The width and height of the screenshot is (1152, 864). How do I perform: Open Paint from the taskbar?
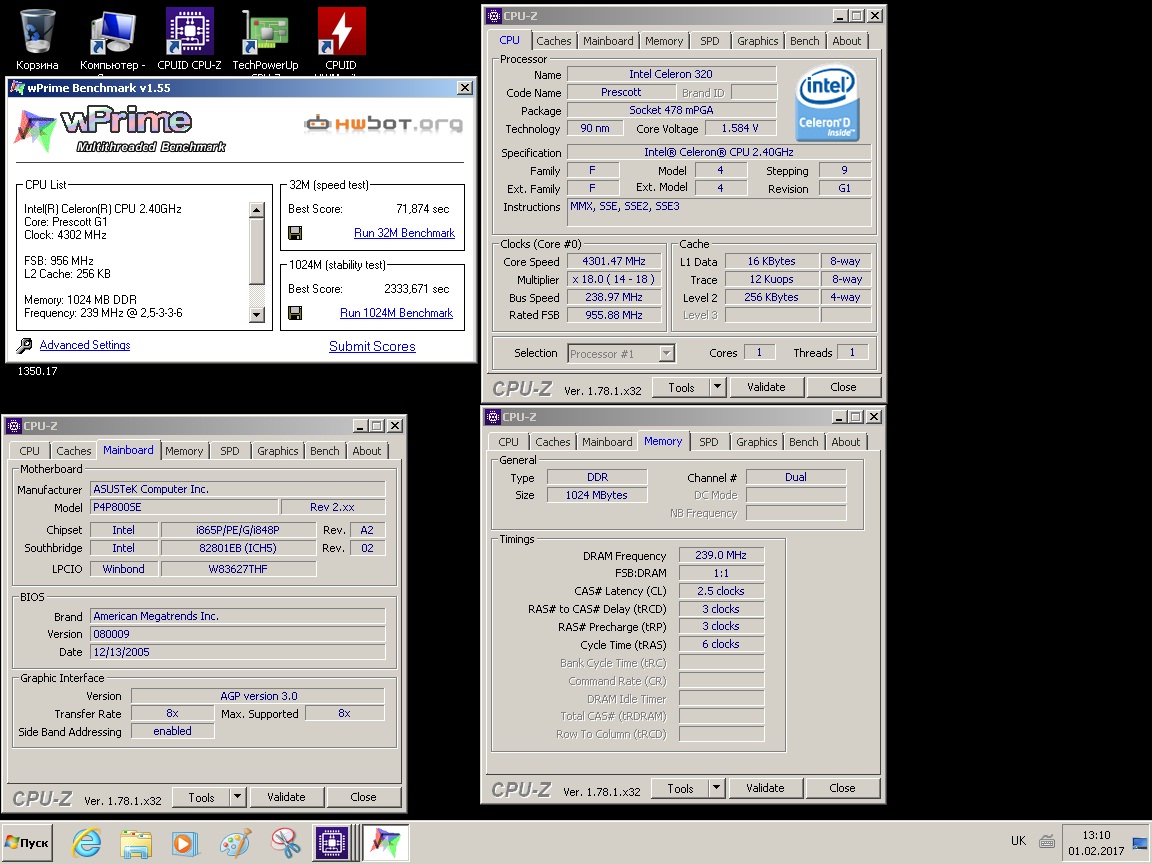(x=235, y=843)
